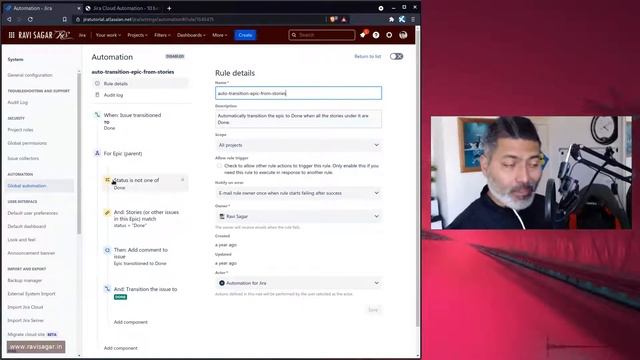This screenshot has width=640, height=360.
Task: Open the browser extensions puzzle icon
Action: pyautogui.click(x=391, y=19)
